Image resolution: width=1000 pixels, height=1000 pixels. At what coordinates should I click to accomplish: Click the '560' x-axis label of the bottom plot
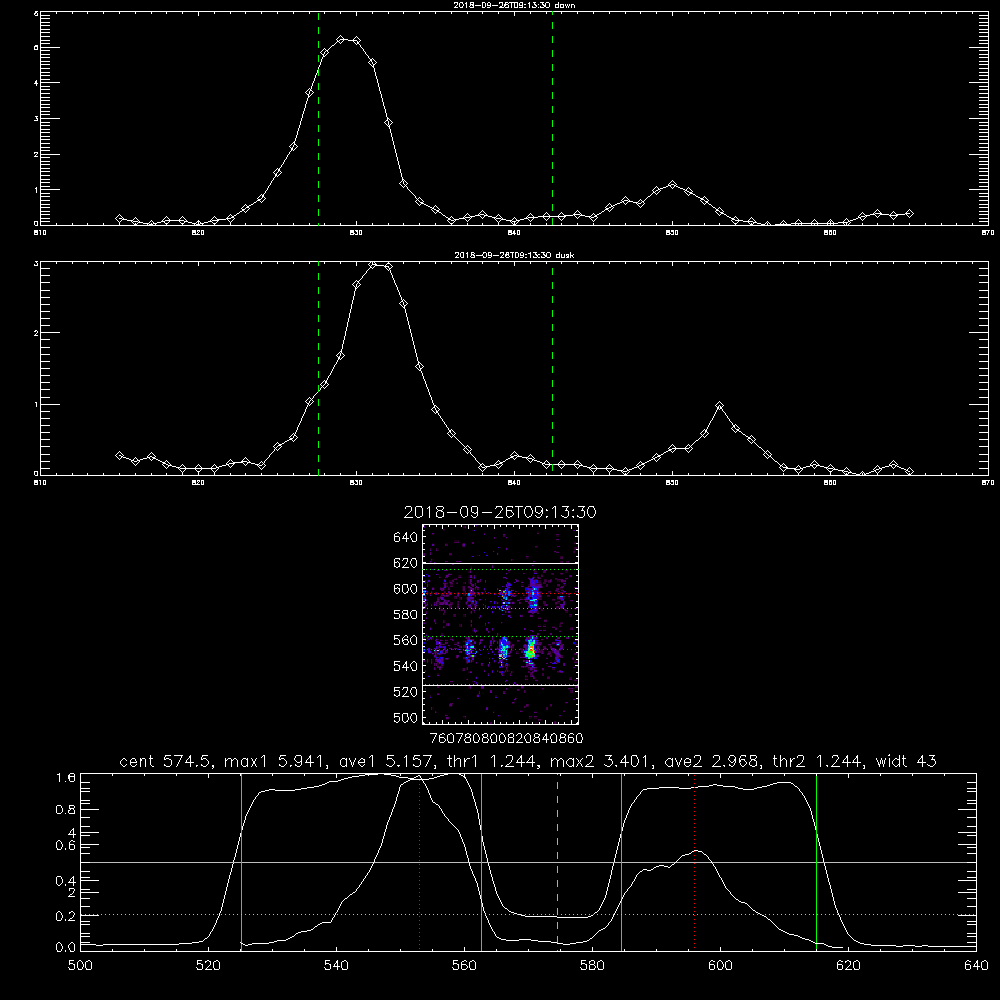point(464,966)
